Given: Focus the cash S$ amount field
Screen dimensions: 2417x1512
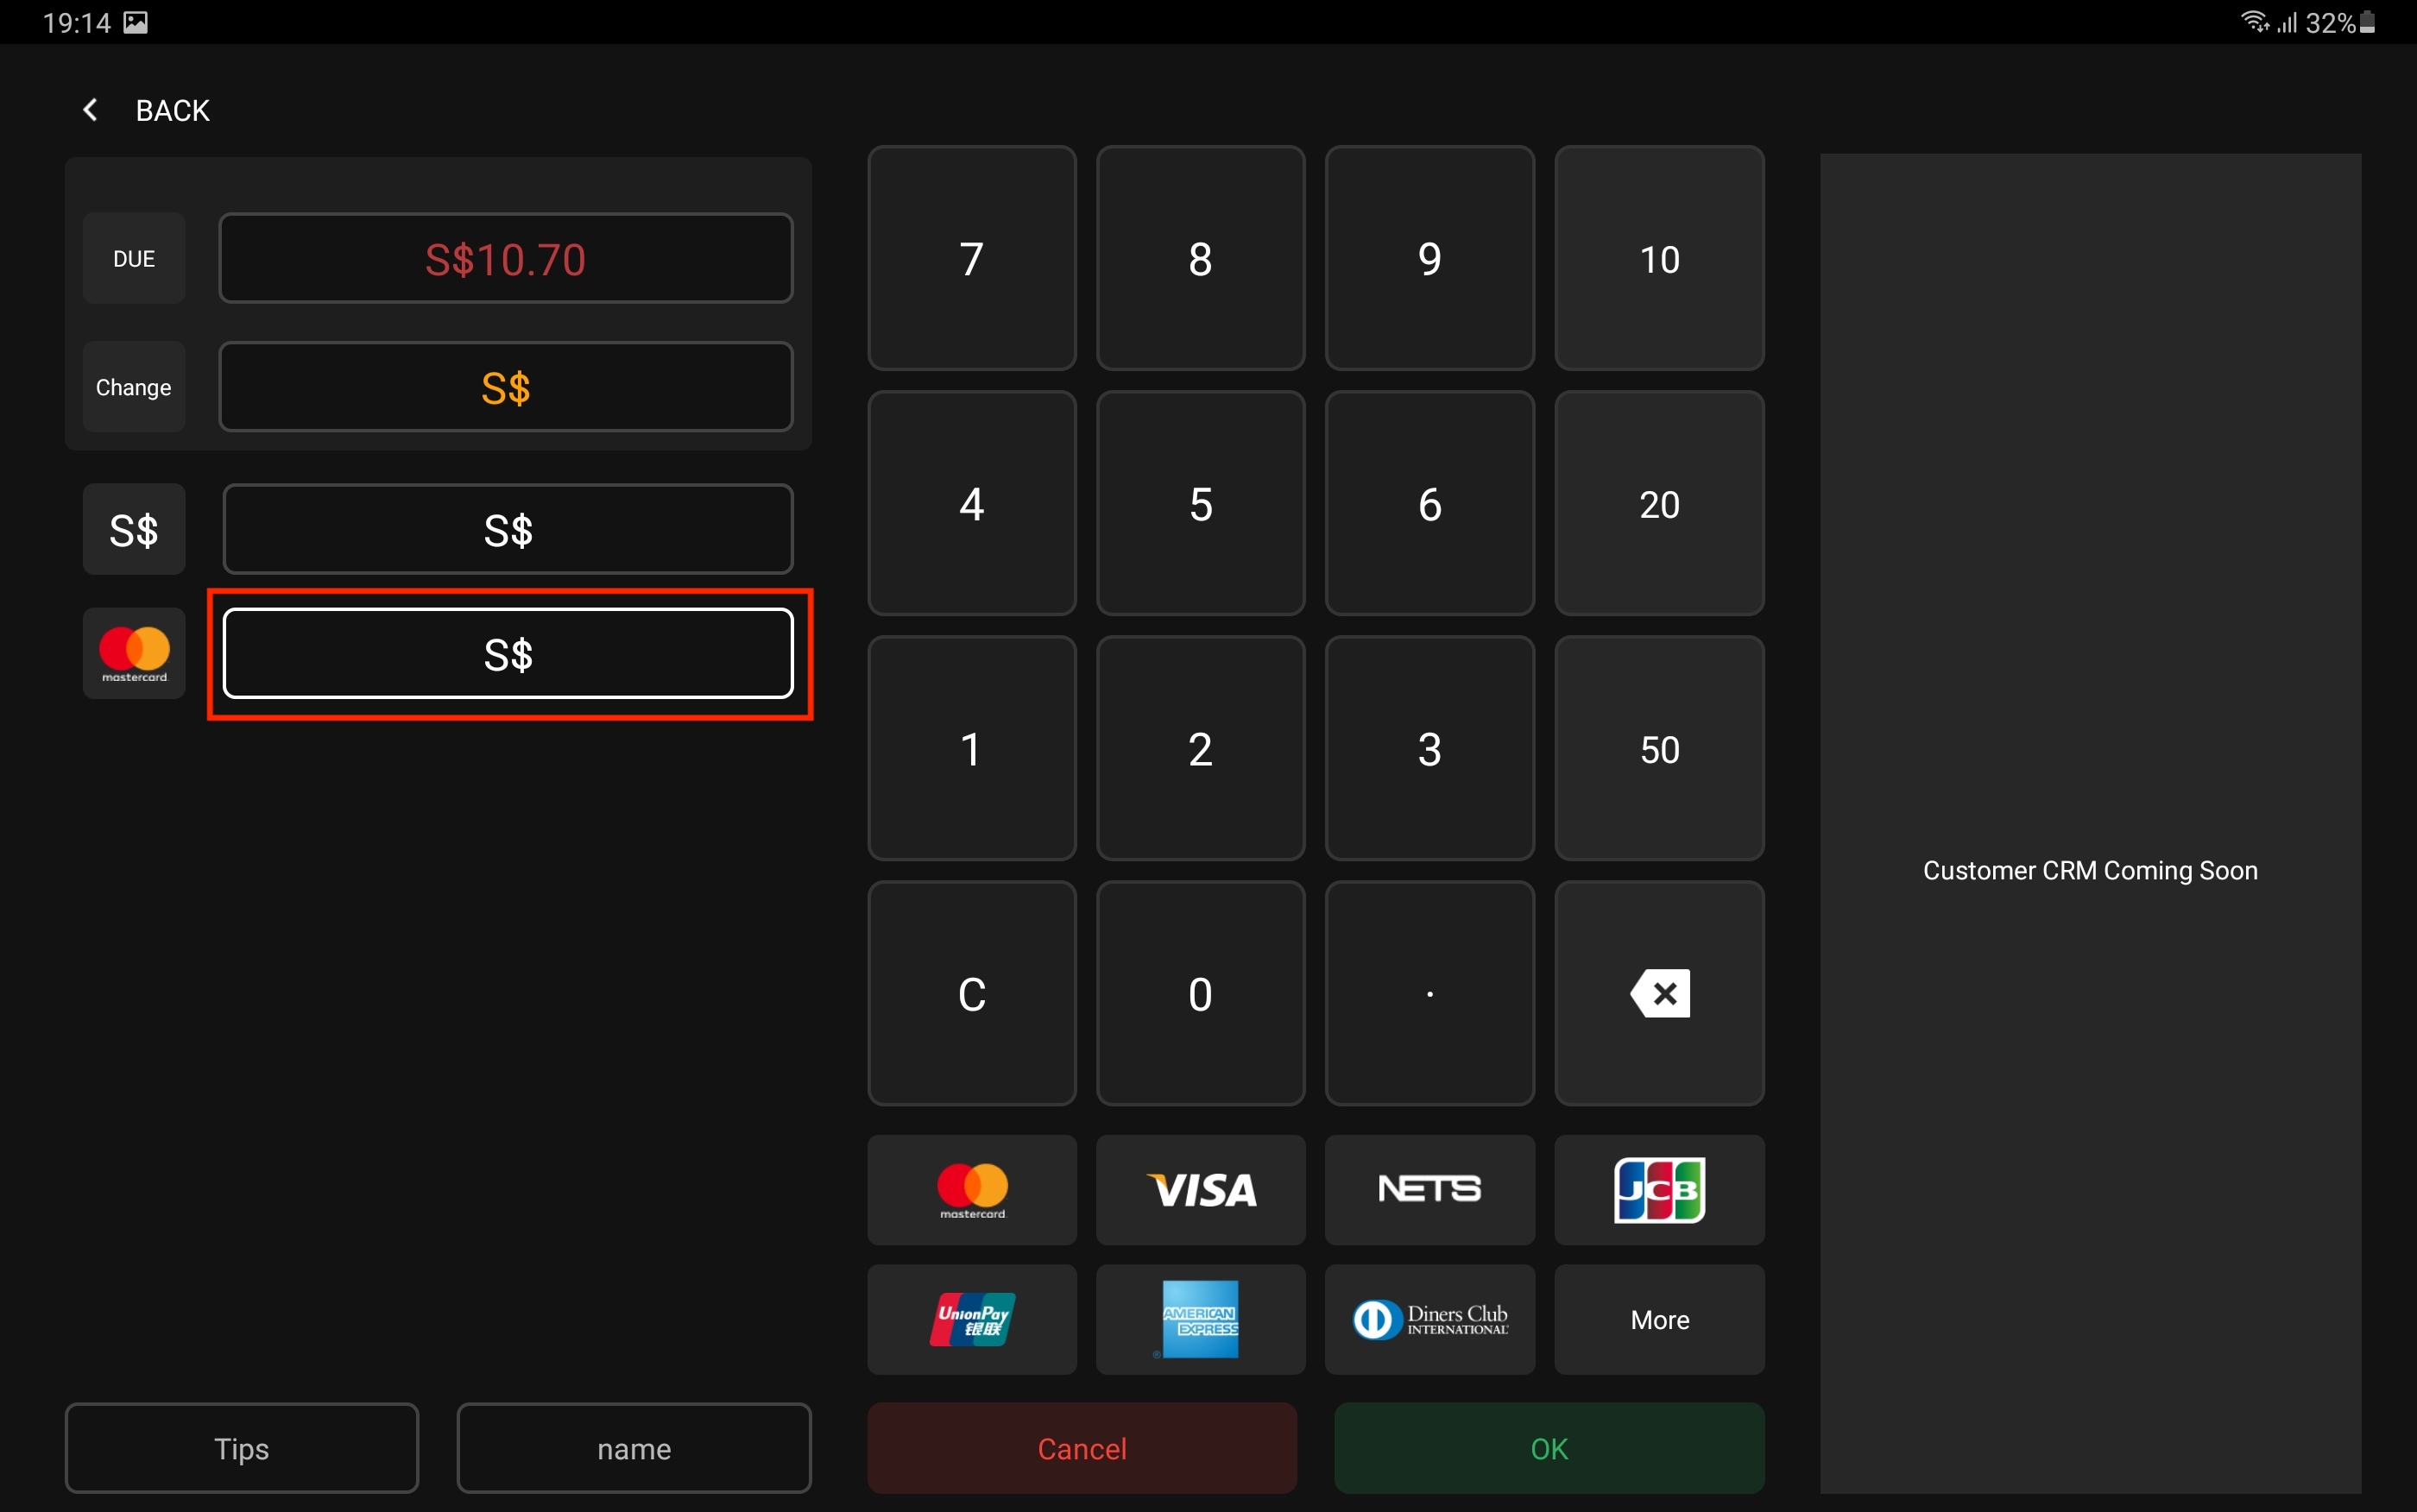Looking at the screenshot, I should 508,529.
